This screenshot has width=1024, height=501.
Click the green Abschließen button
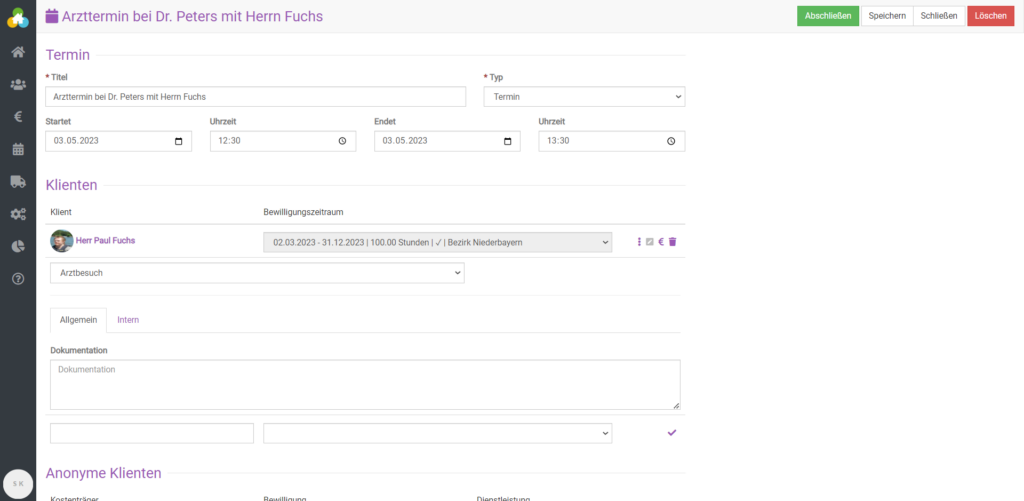(x=827, y=16)
